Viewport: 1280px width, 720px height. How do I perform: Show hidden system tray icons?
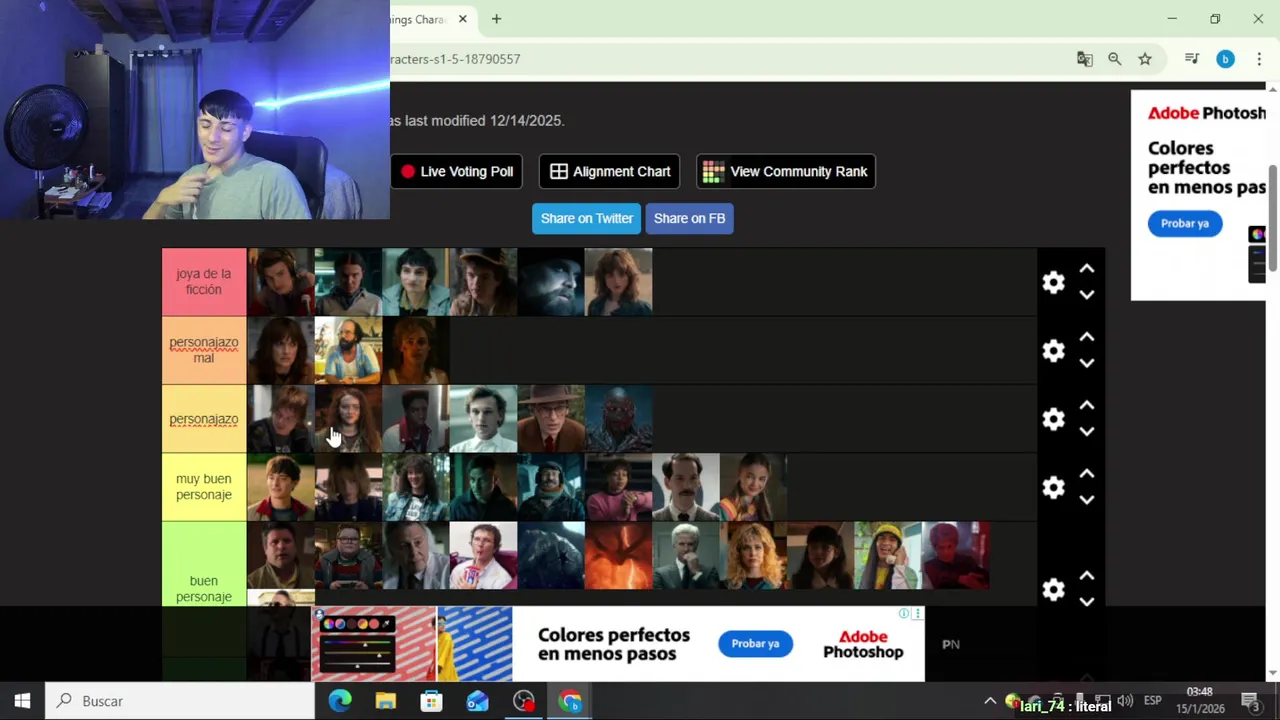click(990, 701)
